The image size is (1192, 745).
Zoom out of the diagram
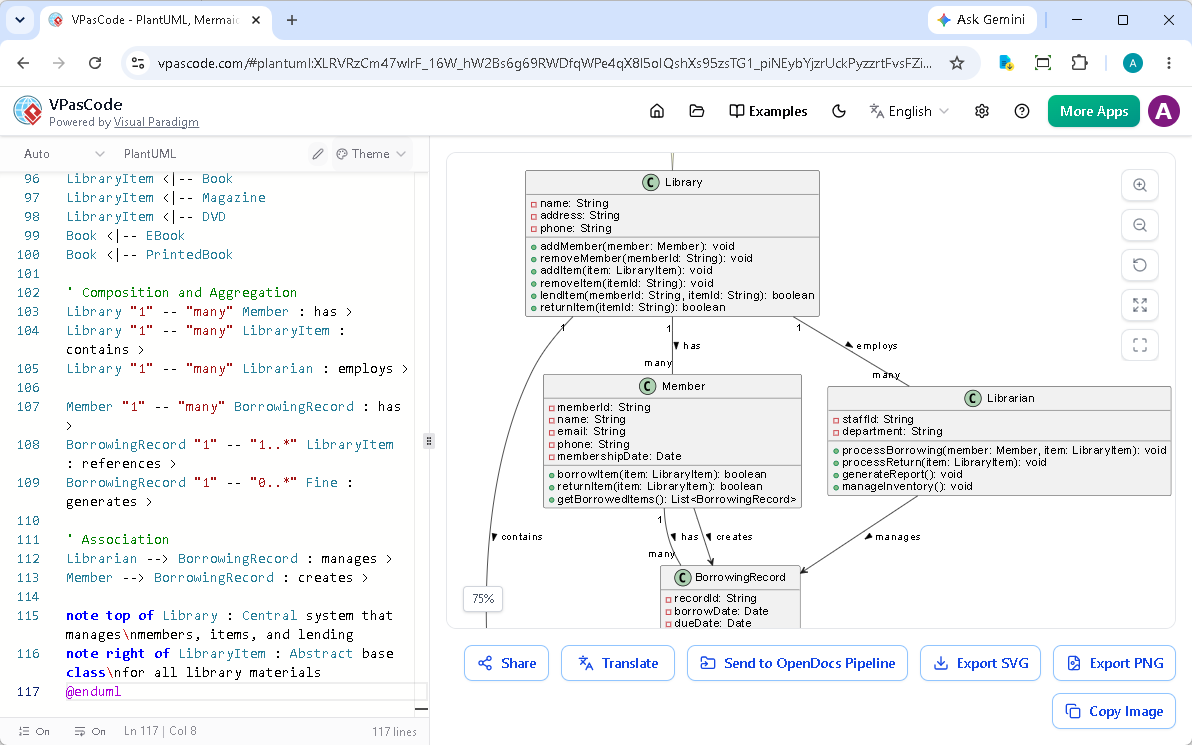click(1140, 225)
